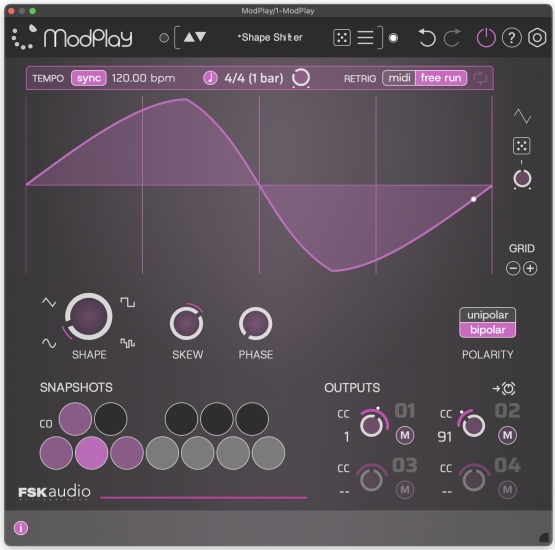Click the output 04 amount knob
The width and height of the screenshot is (555, 550).
tap(474, 479)
